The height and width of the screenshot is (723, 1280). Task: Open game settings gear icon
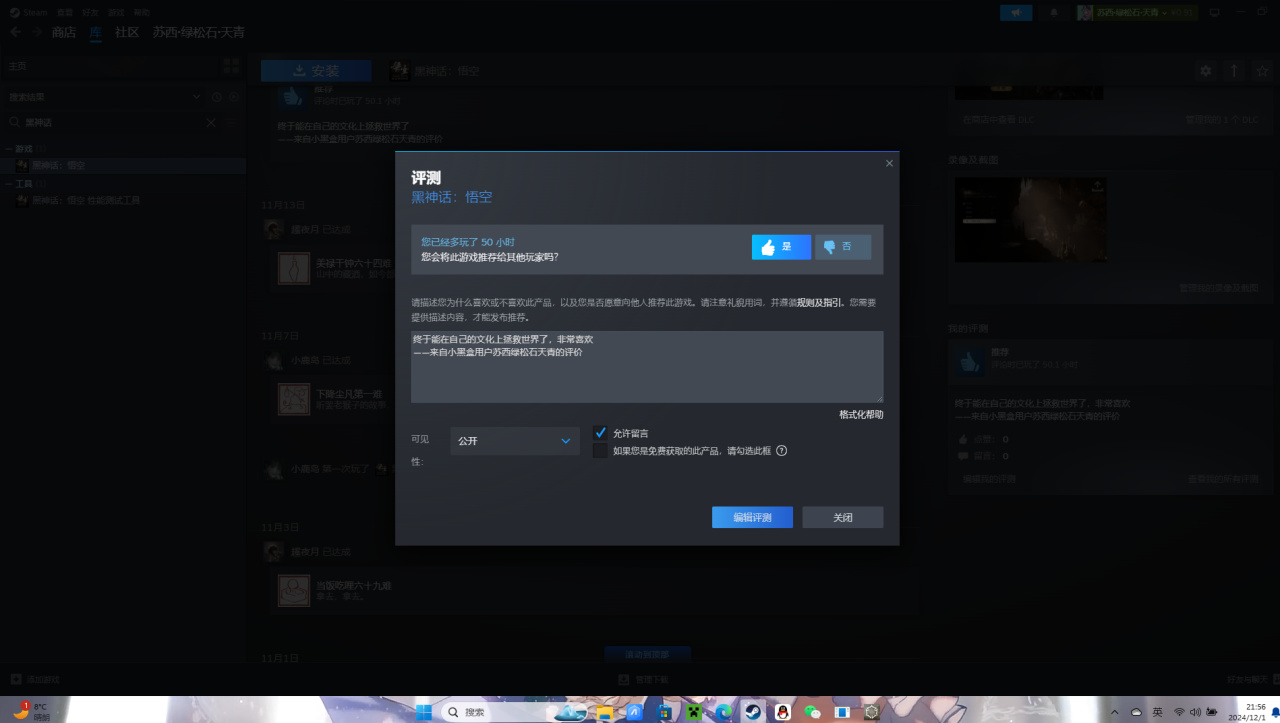coord(1206,71)
